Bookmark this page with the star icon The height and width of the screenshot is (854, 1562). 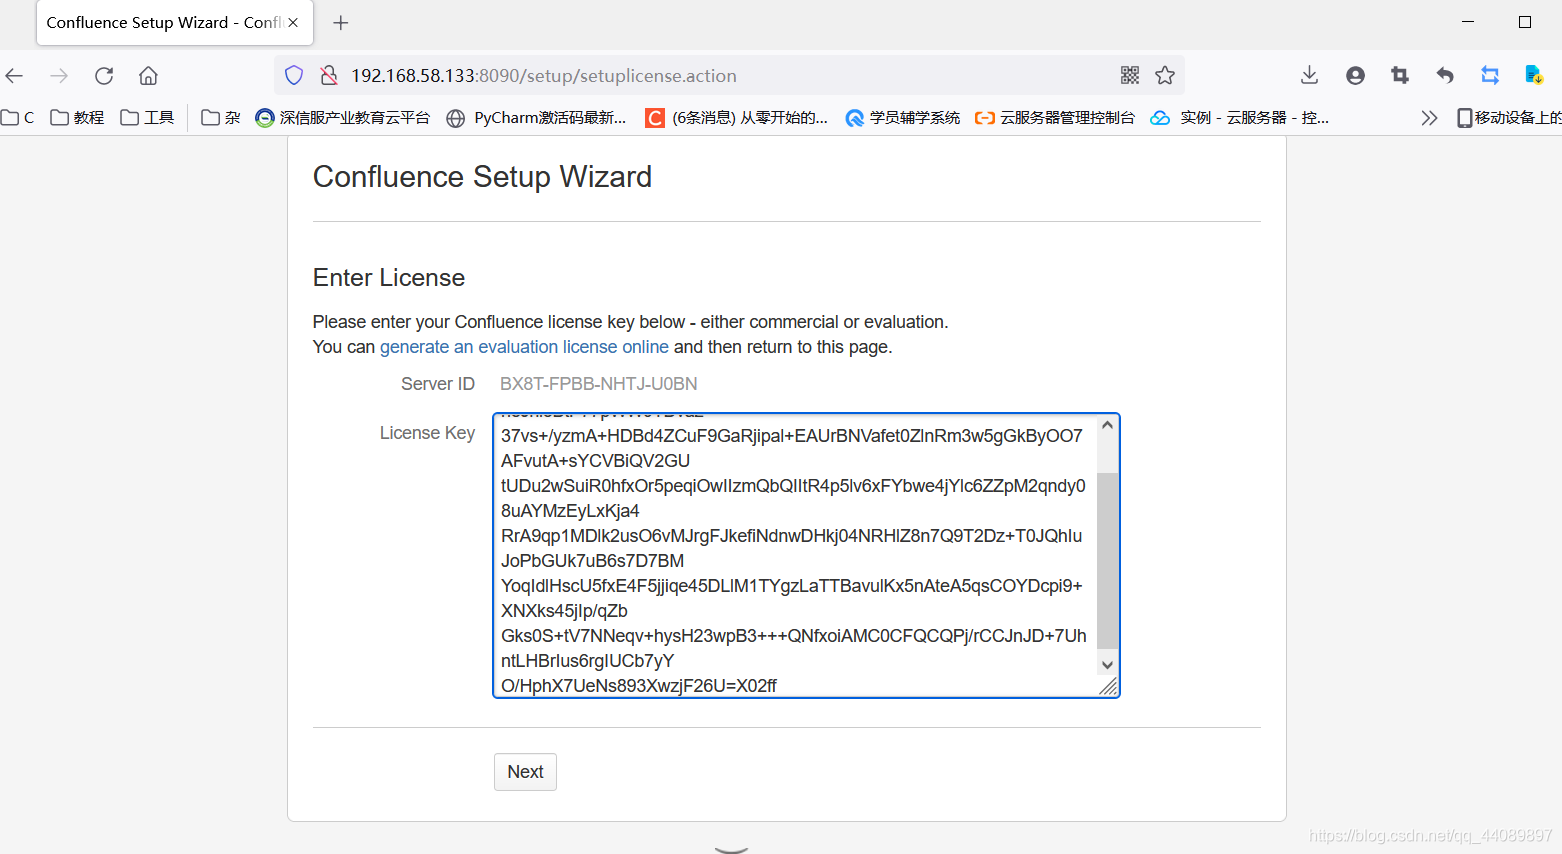(1165, 75)
